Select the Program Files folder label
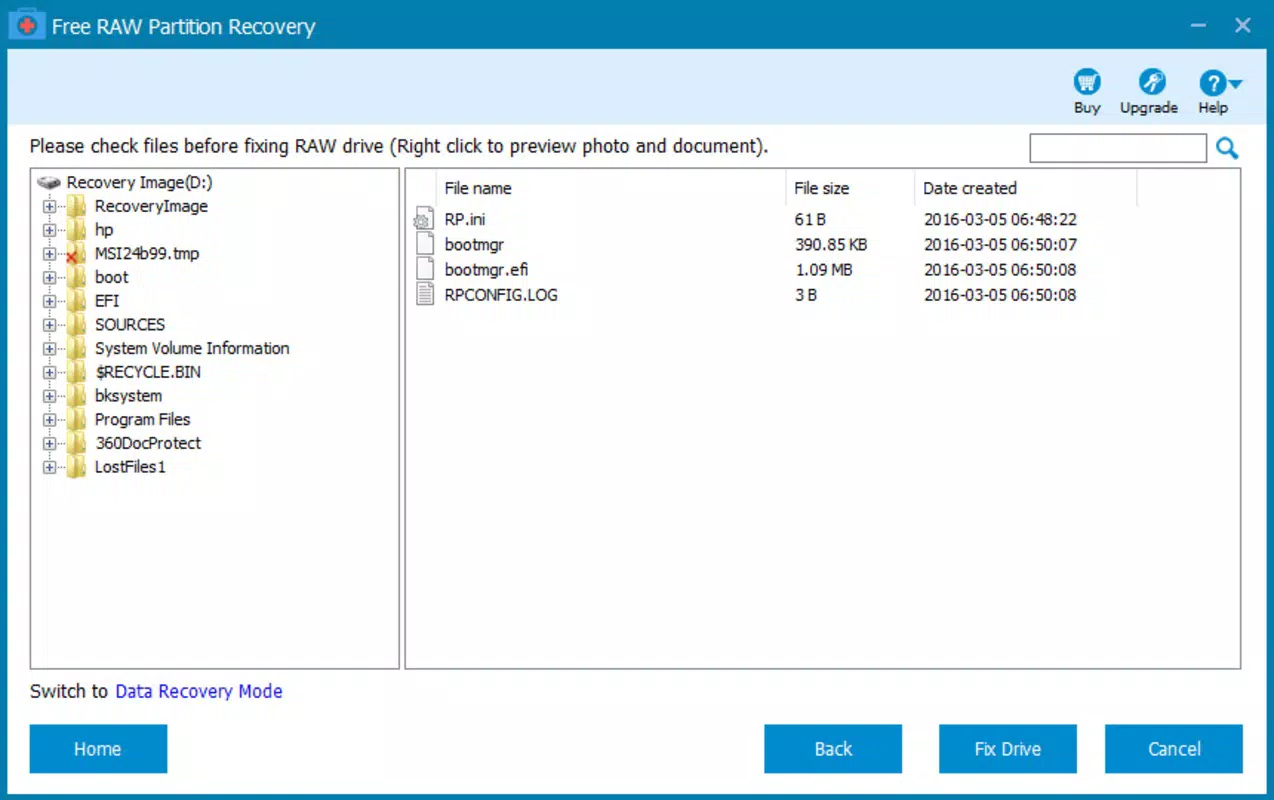The image size is (1274, 800). click(142, 420)
